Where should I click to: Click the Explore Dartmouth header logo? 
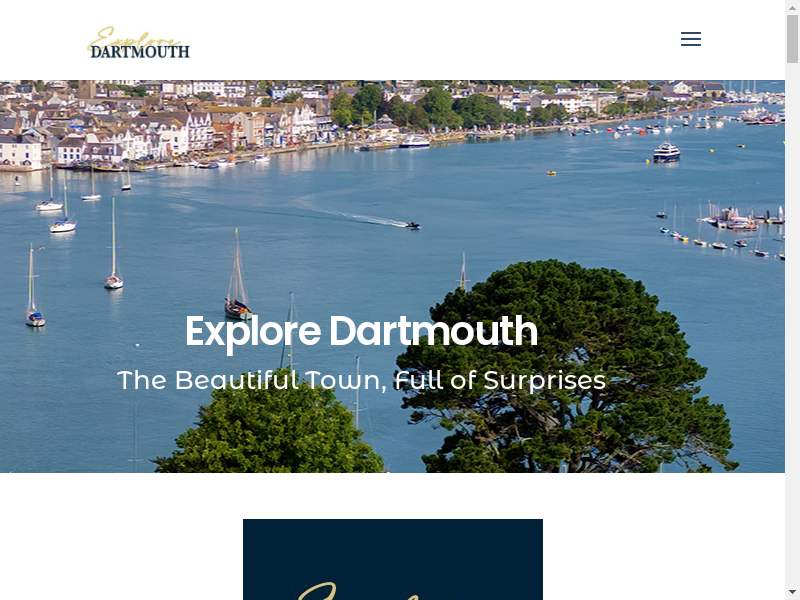[x=139, y=43]
